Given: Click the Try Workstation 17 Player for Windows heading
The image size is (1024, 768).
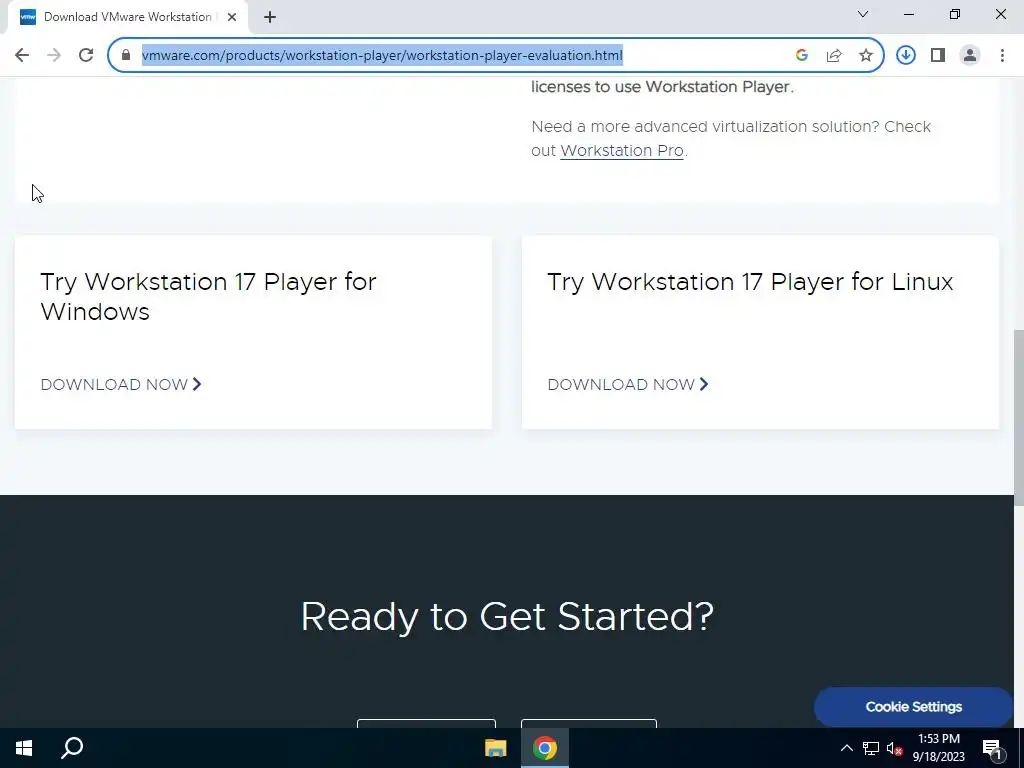Looking at the screenshot, I should (208, 296).
